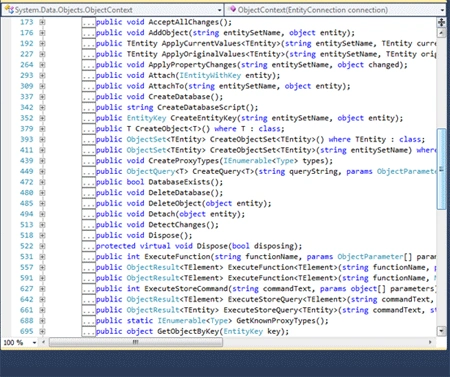Click the horizontal scrollbar thumb
This screenshot has width=450, height=377.
tap(136, 342)
